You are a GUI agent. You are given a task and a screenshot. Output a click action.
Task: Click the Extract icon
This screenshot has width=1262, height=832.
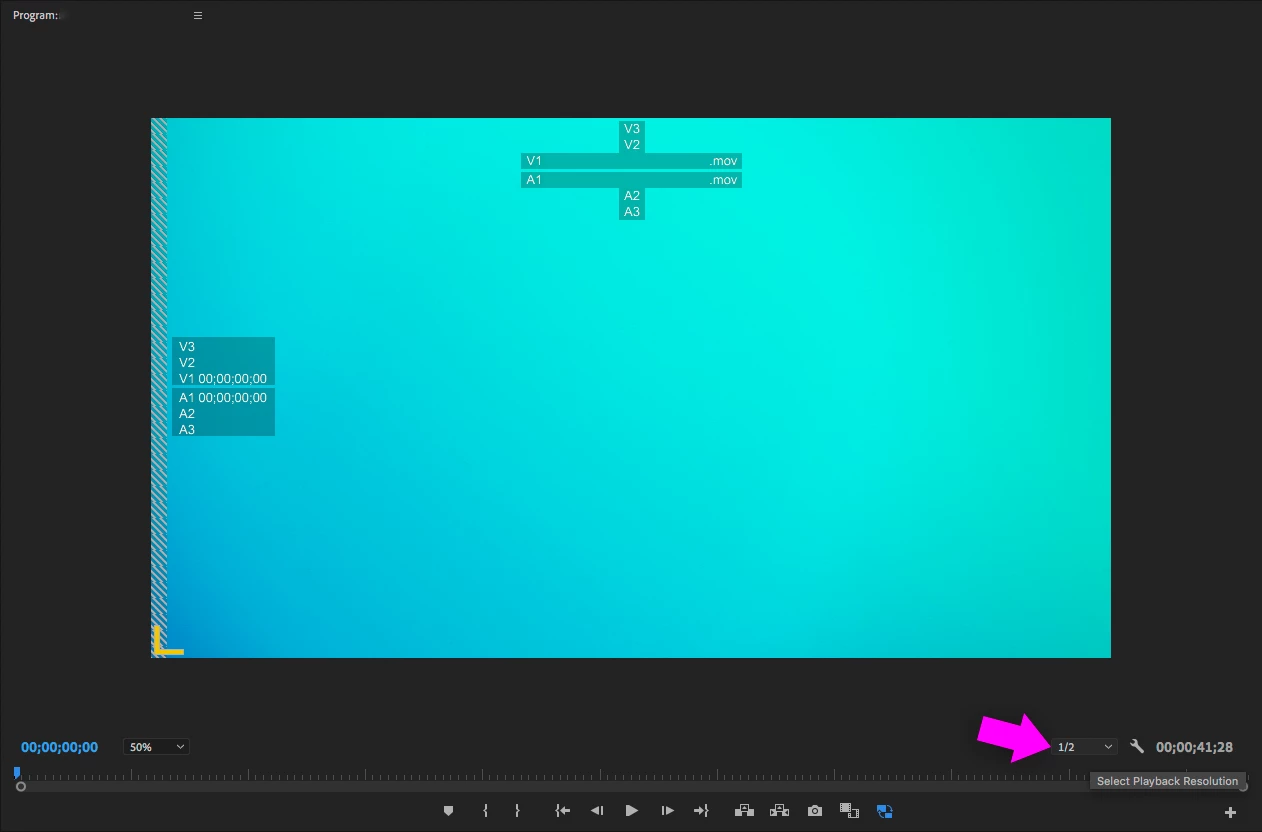tap(780, 811)
